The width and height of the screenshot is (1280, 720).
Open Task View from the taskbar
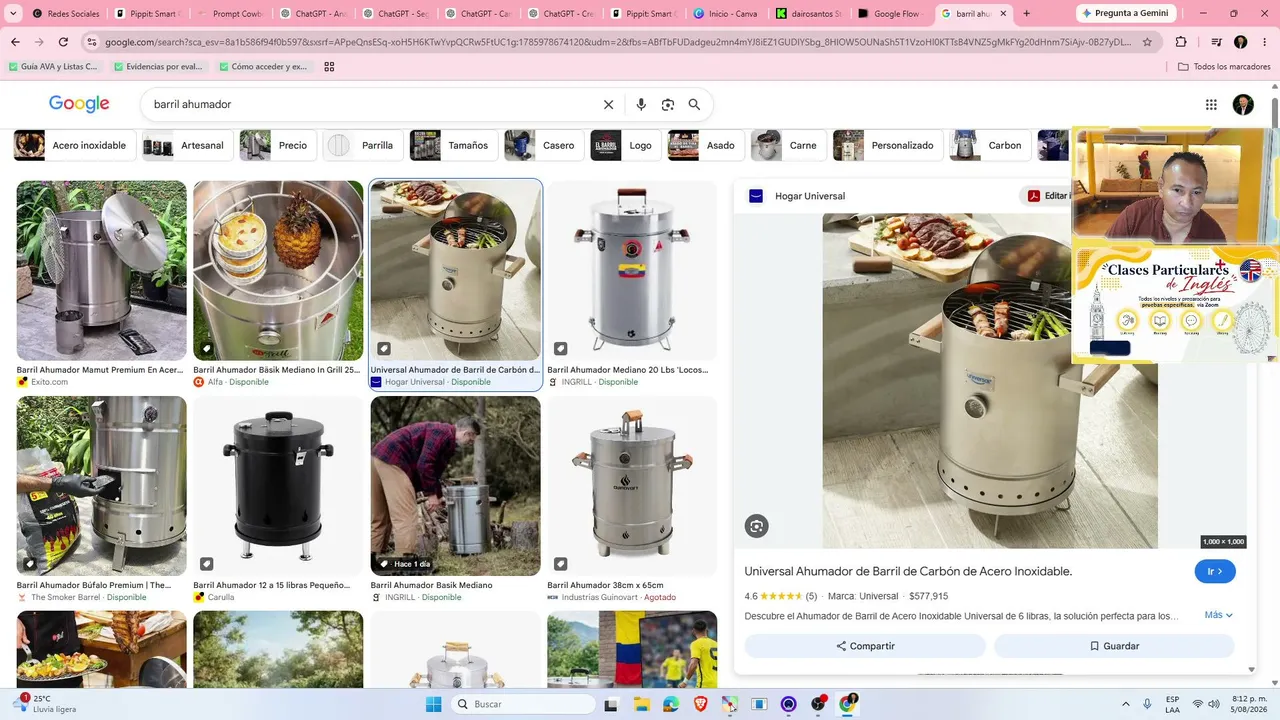611,704
